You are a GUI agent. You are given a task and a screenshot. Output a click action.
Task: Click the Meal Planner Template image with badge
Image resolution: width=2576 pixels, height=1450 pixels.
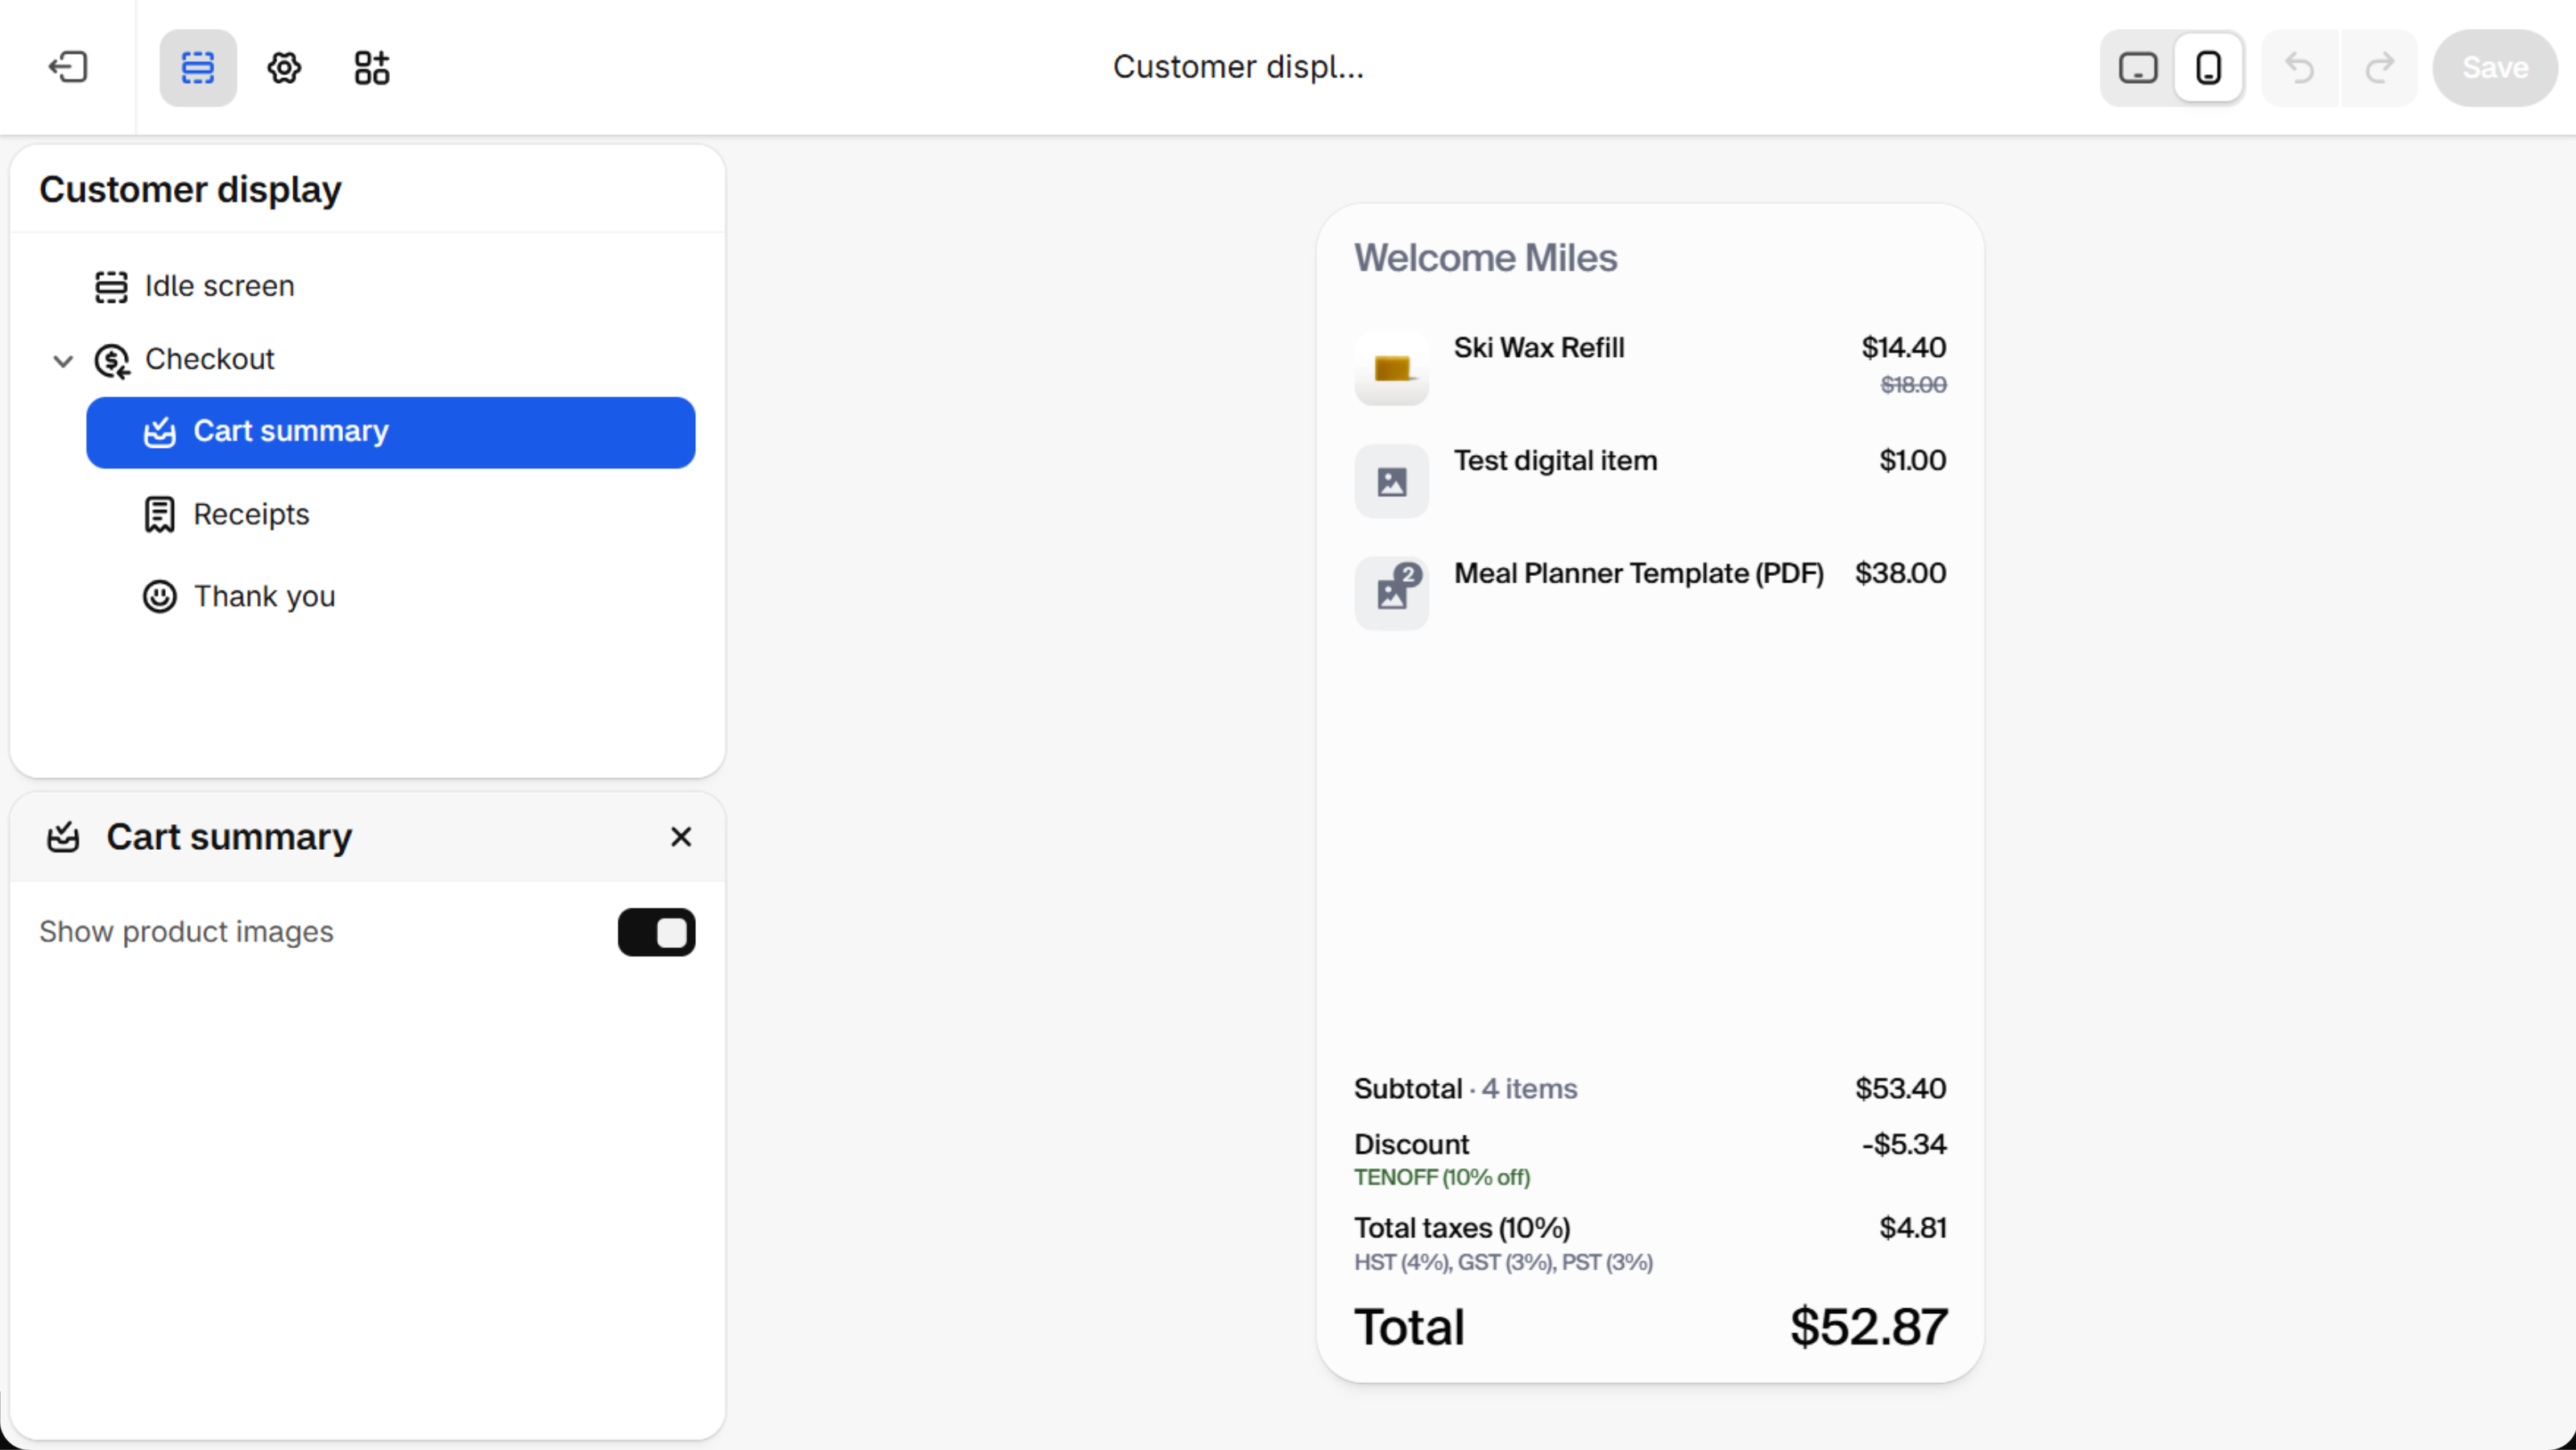tap(1391, 593)
